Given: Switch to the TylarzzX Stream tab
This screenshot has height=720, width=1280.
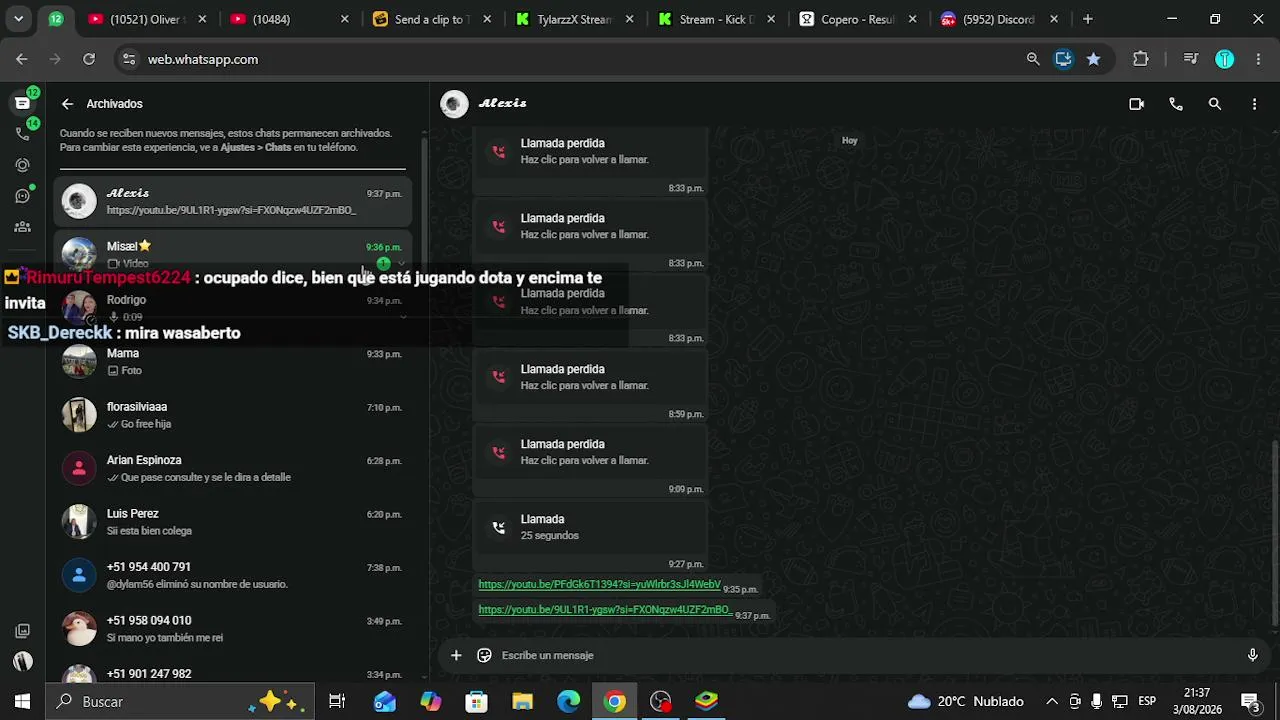Looking at the screenshot, I should (x=575, y=19).
